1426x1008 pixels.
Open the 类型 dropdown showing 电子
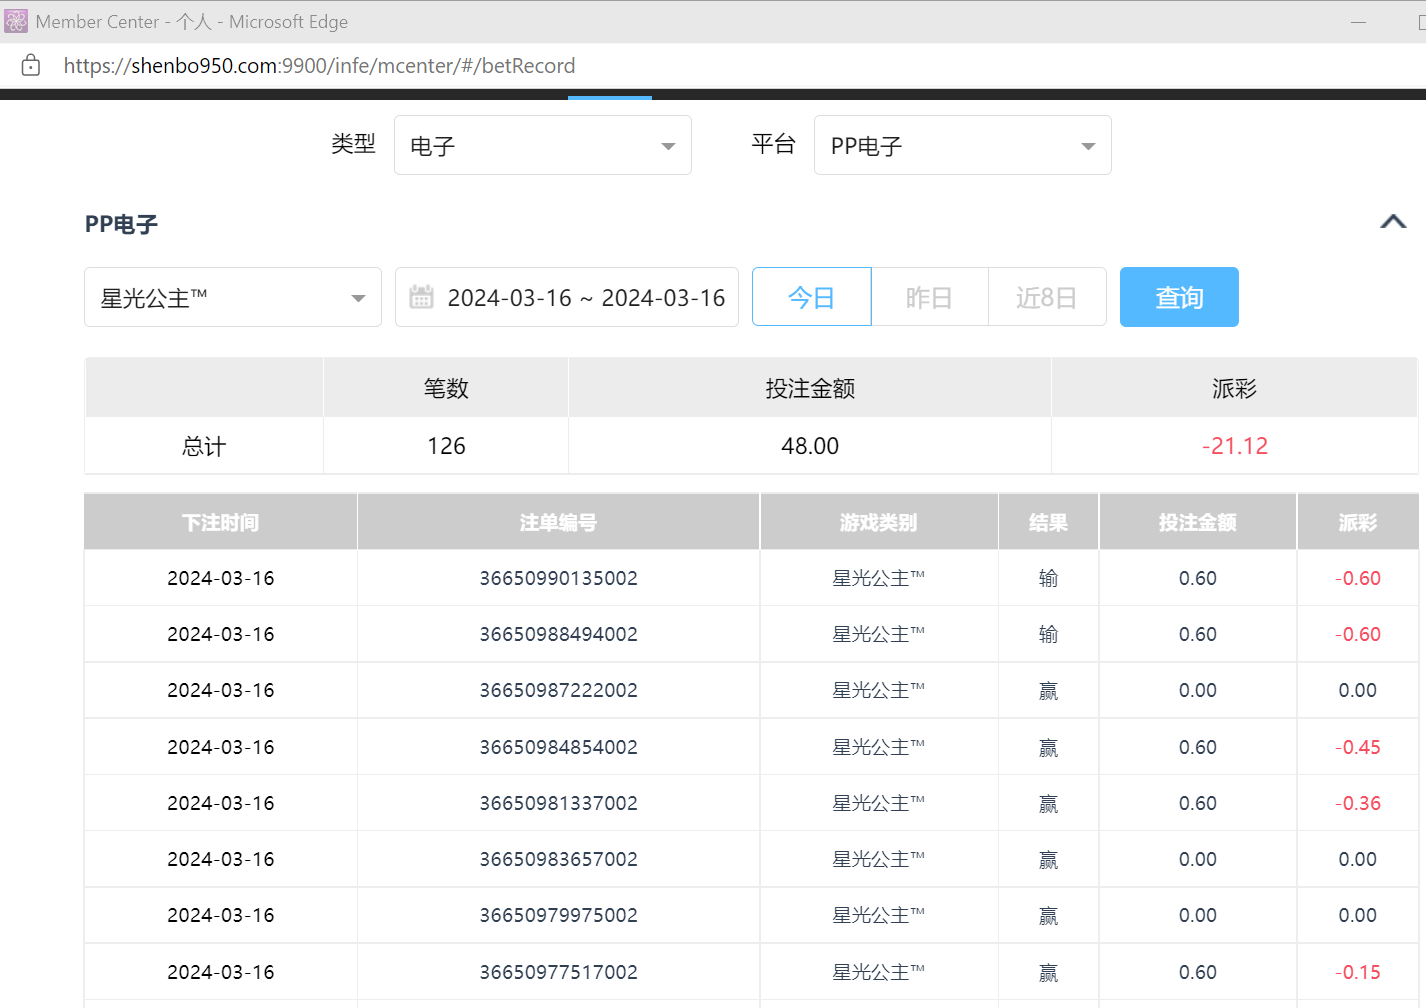542,146
